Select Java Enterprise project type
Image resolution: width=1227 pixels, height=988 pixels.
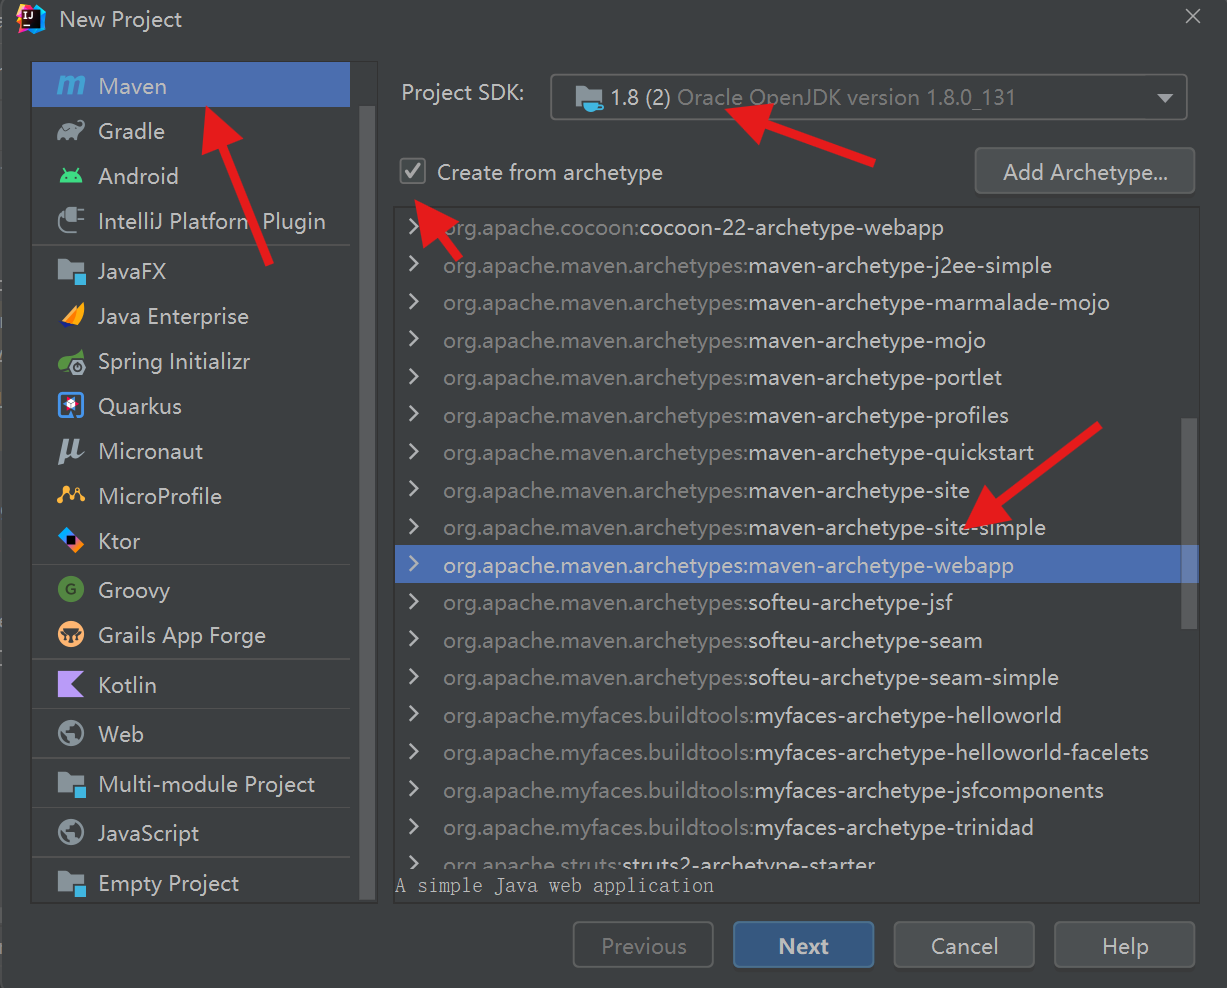coord(191,316)
